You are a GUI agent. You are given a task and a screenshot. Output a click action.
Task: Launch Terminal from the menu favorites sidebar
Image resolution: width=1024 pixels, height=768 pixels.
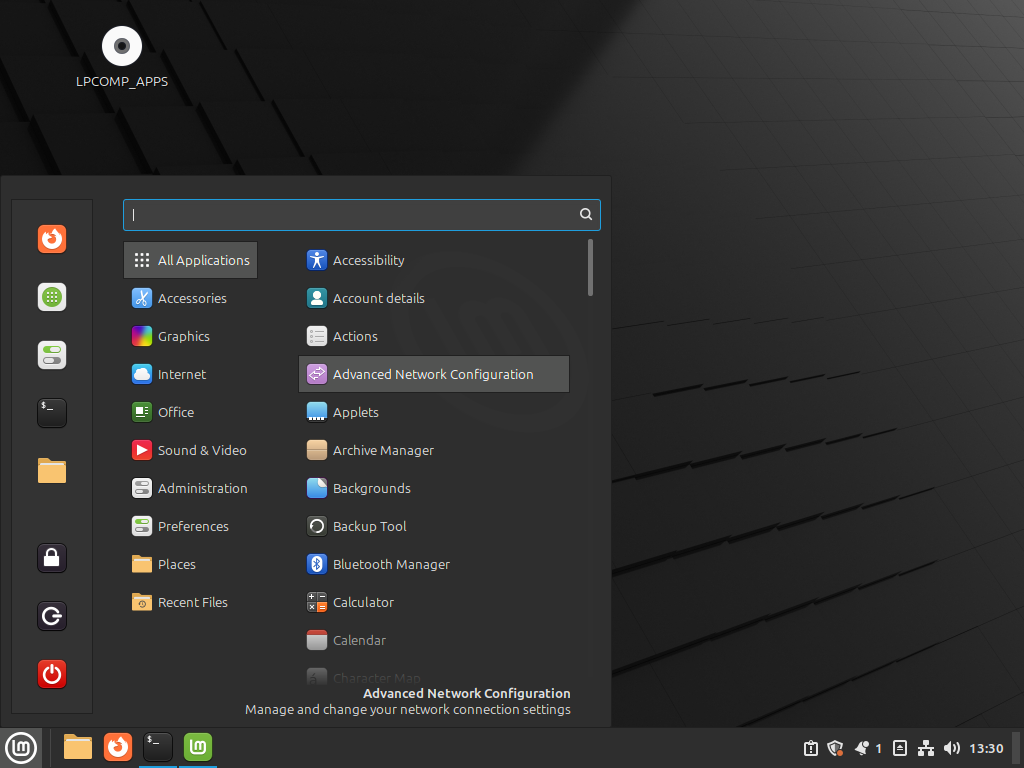52,413
